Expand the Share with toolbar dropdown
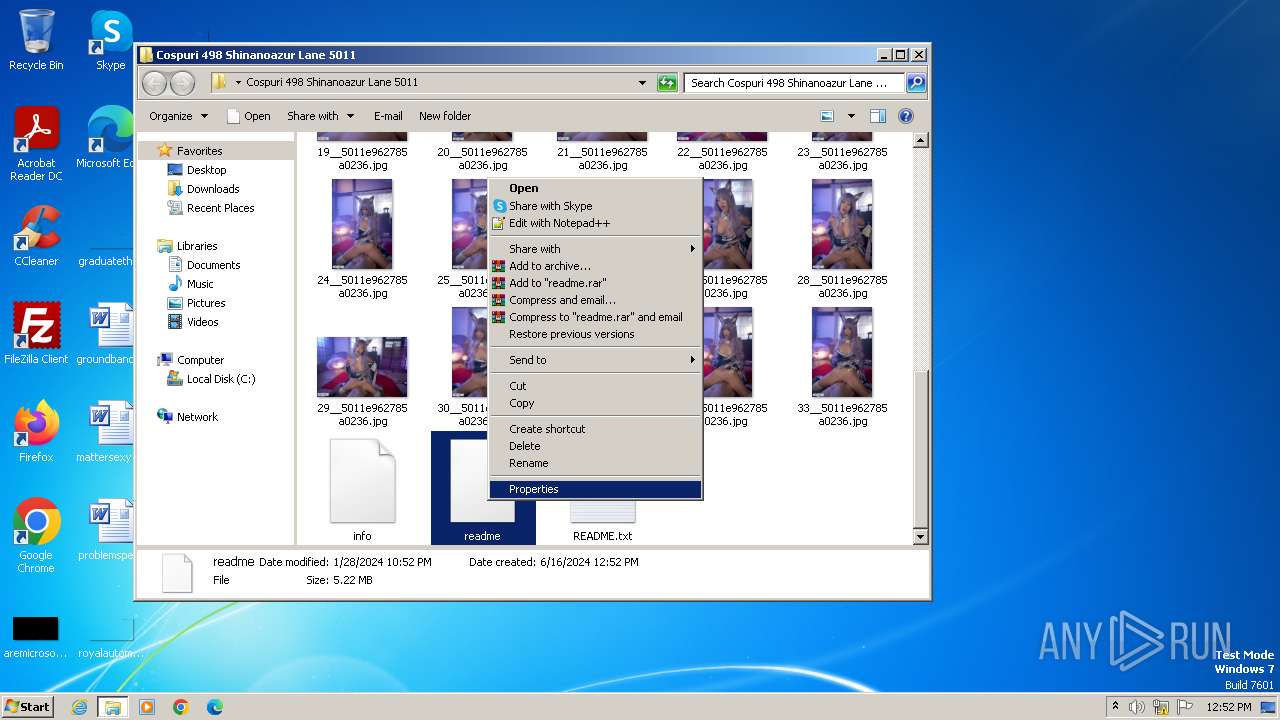This screenshot has height=720, width=1280. coord(320,116)
